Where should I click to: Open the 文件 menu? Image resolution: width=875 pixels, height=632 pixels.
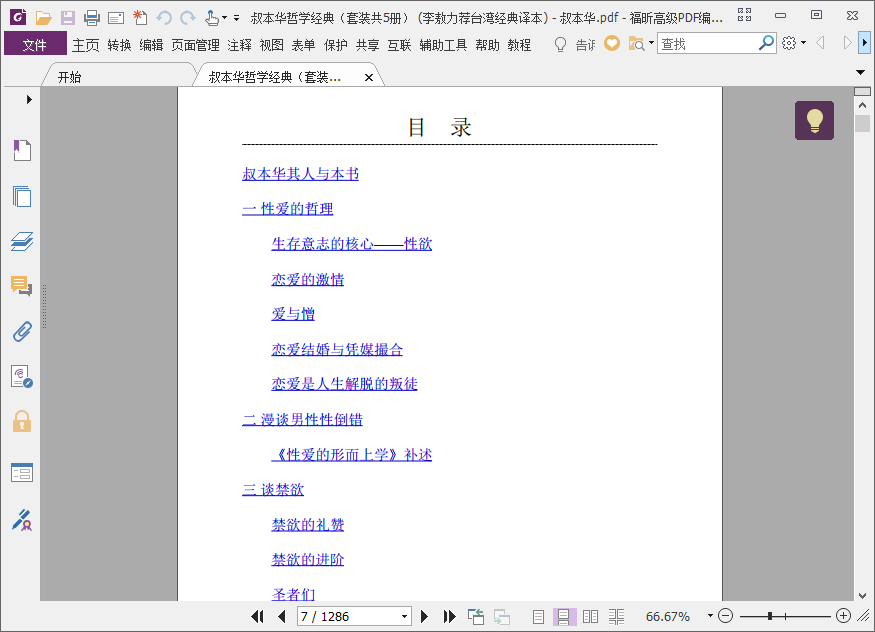[x=35, y=44]
